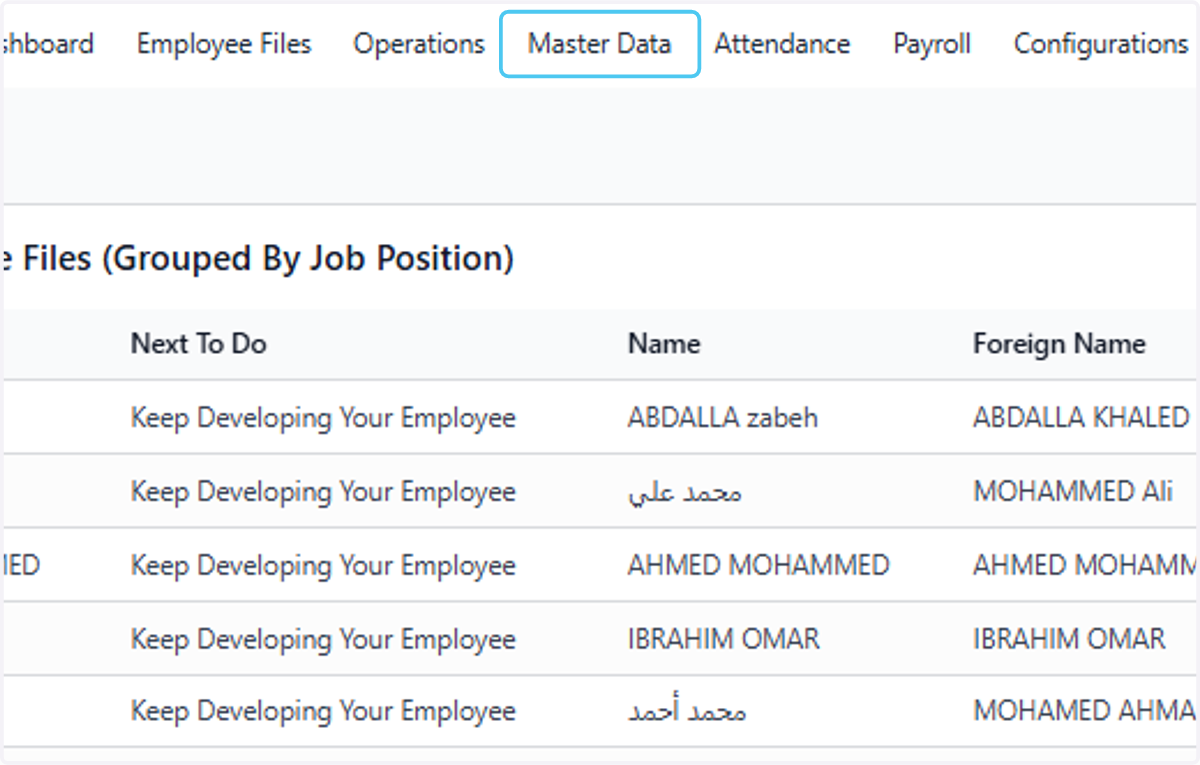
Task: Sort by the Next To Do column header
Action: pyautogui.click(x=199, y=344)
